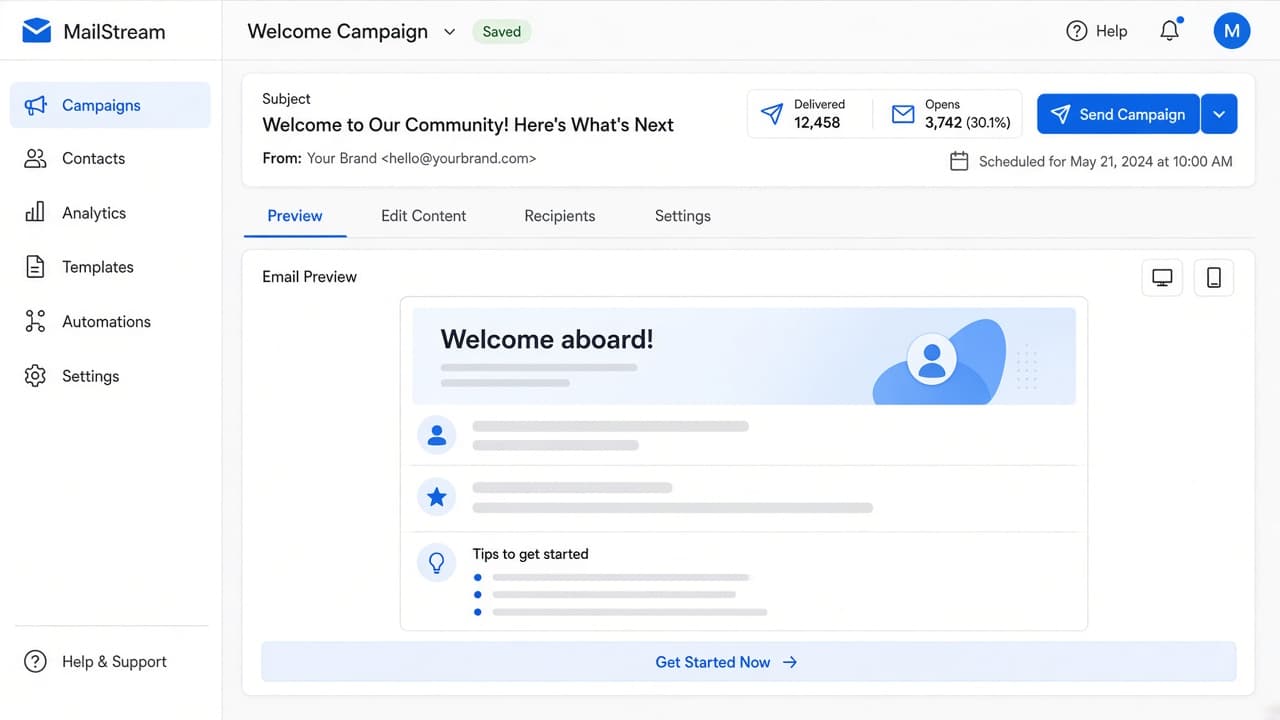Click the Templates document icon
The height and width of the screenshot is (720, 1280).
(x=35, y=267)
